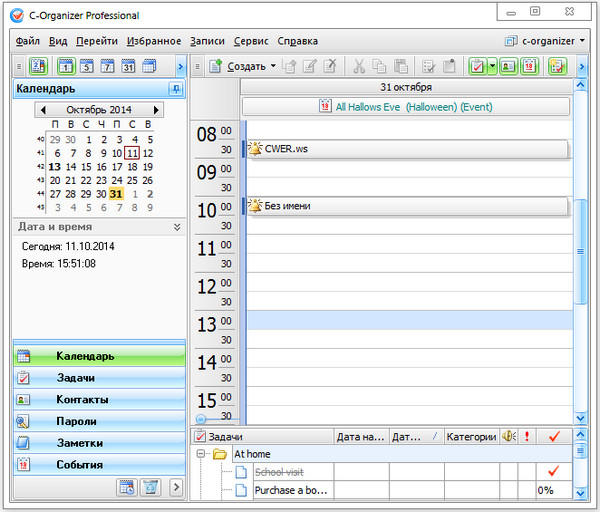The width and height of the screenshot is (600, 512).
Task: Open the Сервис menu
Action: (250, 41)
